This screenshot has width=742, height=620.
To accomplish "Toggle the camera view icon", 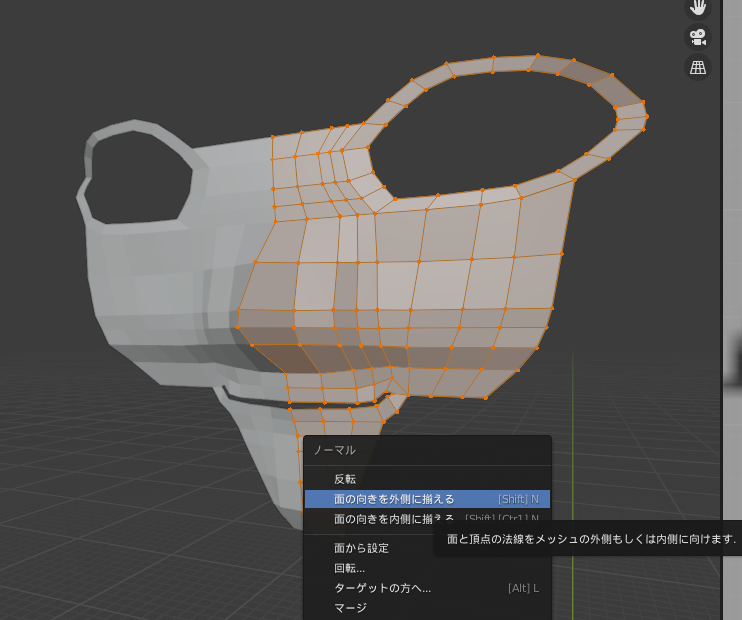I will (698, 37).
